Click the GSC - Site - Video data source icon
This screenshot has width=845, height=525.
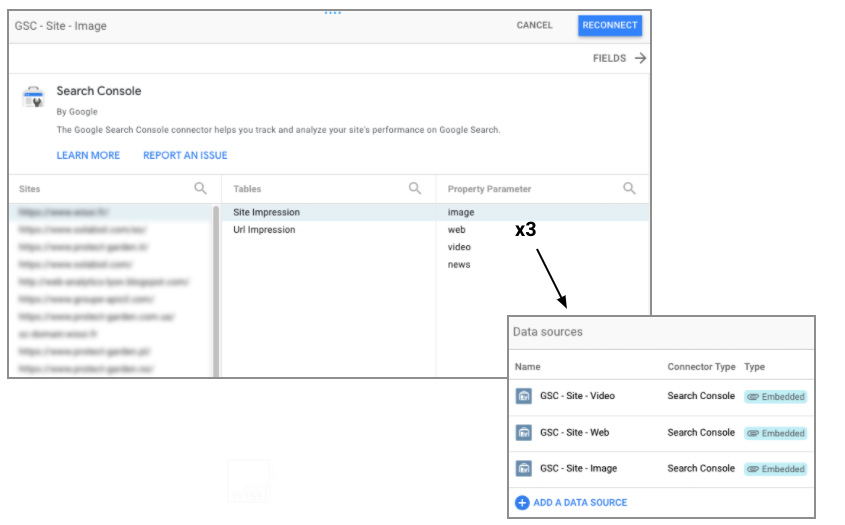coord(523,396)
